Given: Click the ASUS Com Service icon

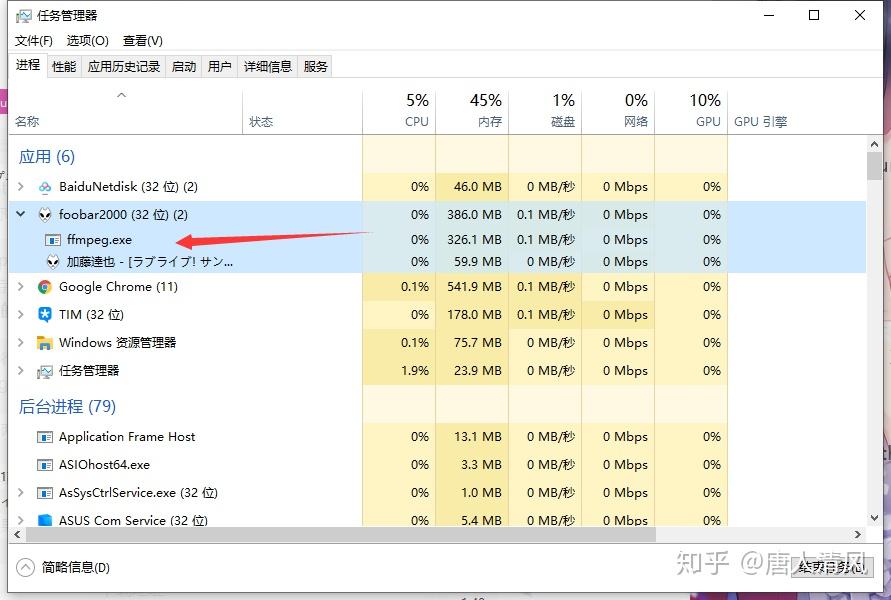Looking at the screenshot, I should (43, 520).
